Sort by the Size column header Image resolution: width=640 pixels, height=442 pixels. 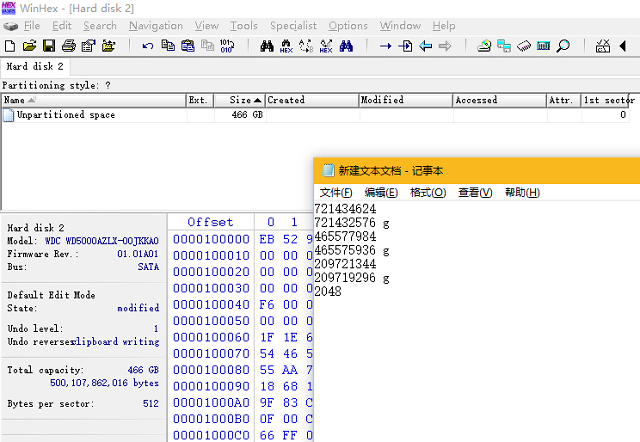click(240, 100)
